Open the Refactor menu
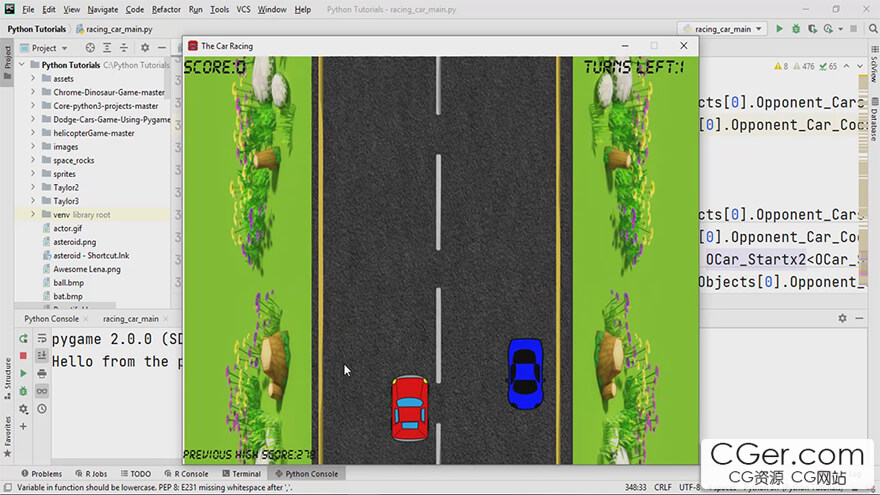 tap(166, 9)
